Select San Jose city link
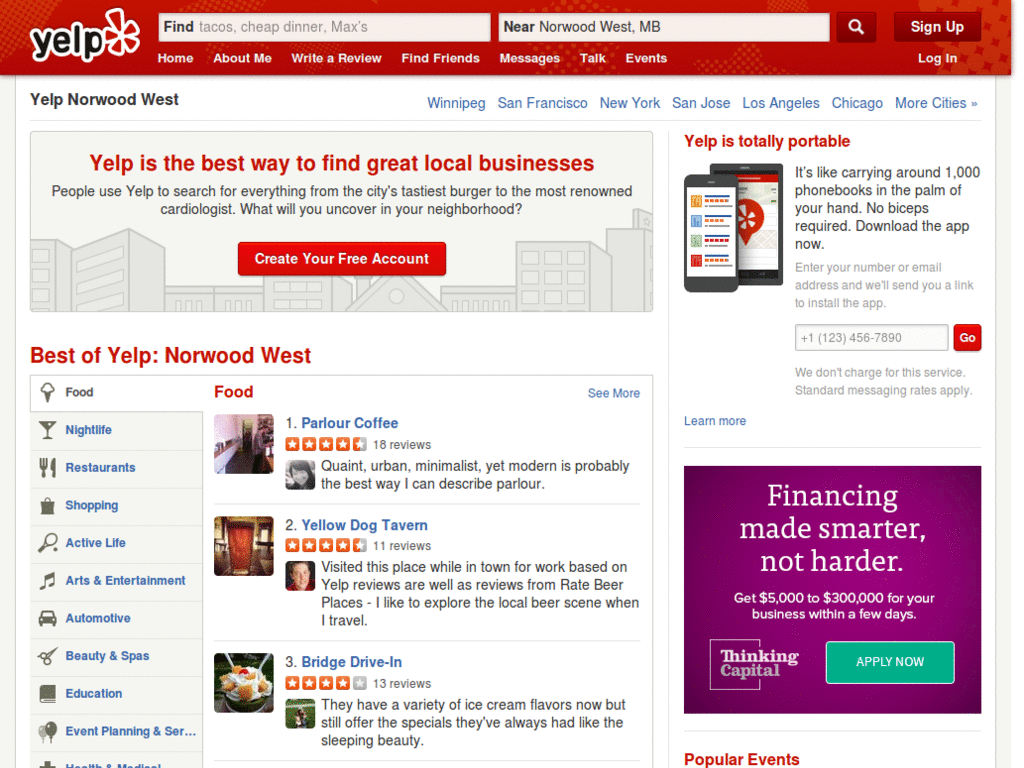 (701, 103)
